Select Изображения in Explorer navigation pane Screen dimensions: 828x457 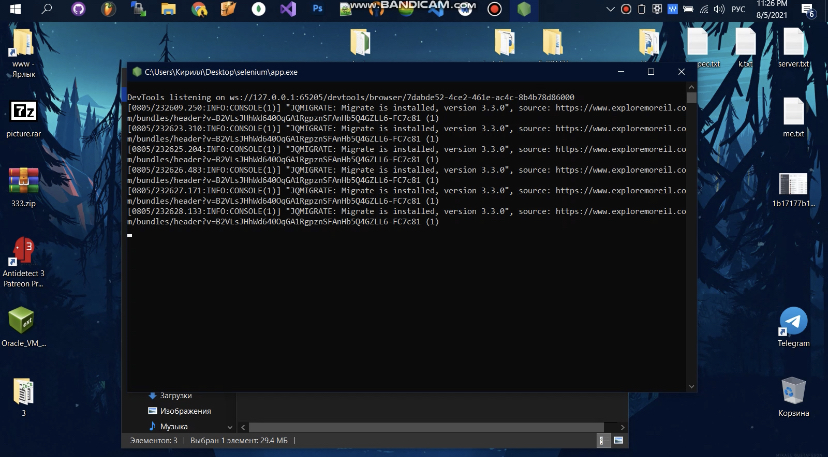(185, 411)
